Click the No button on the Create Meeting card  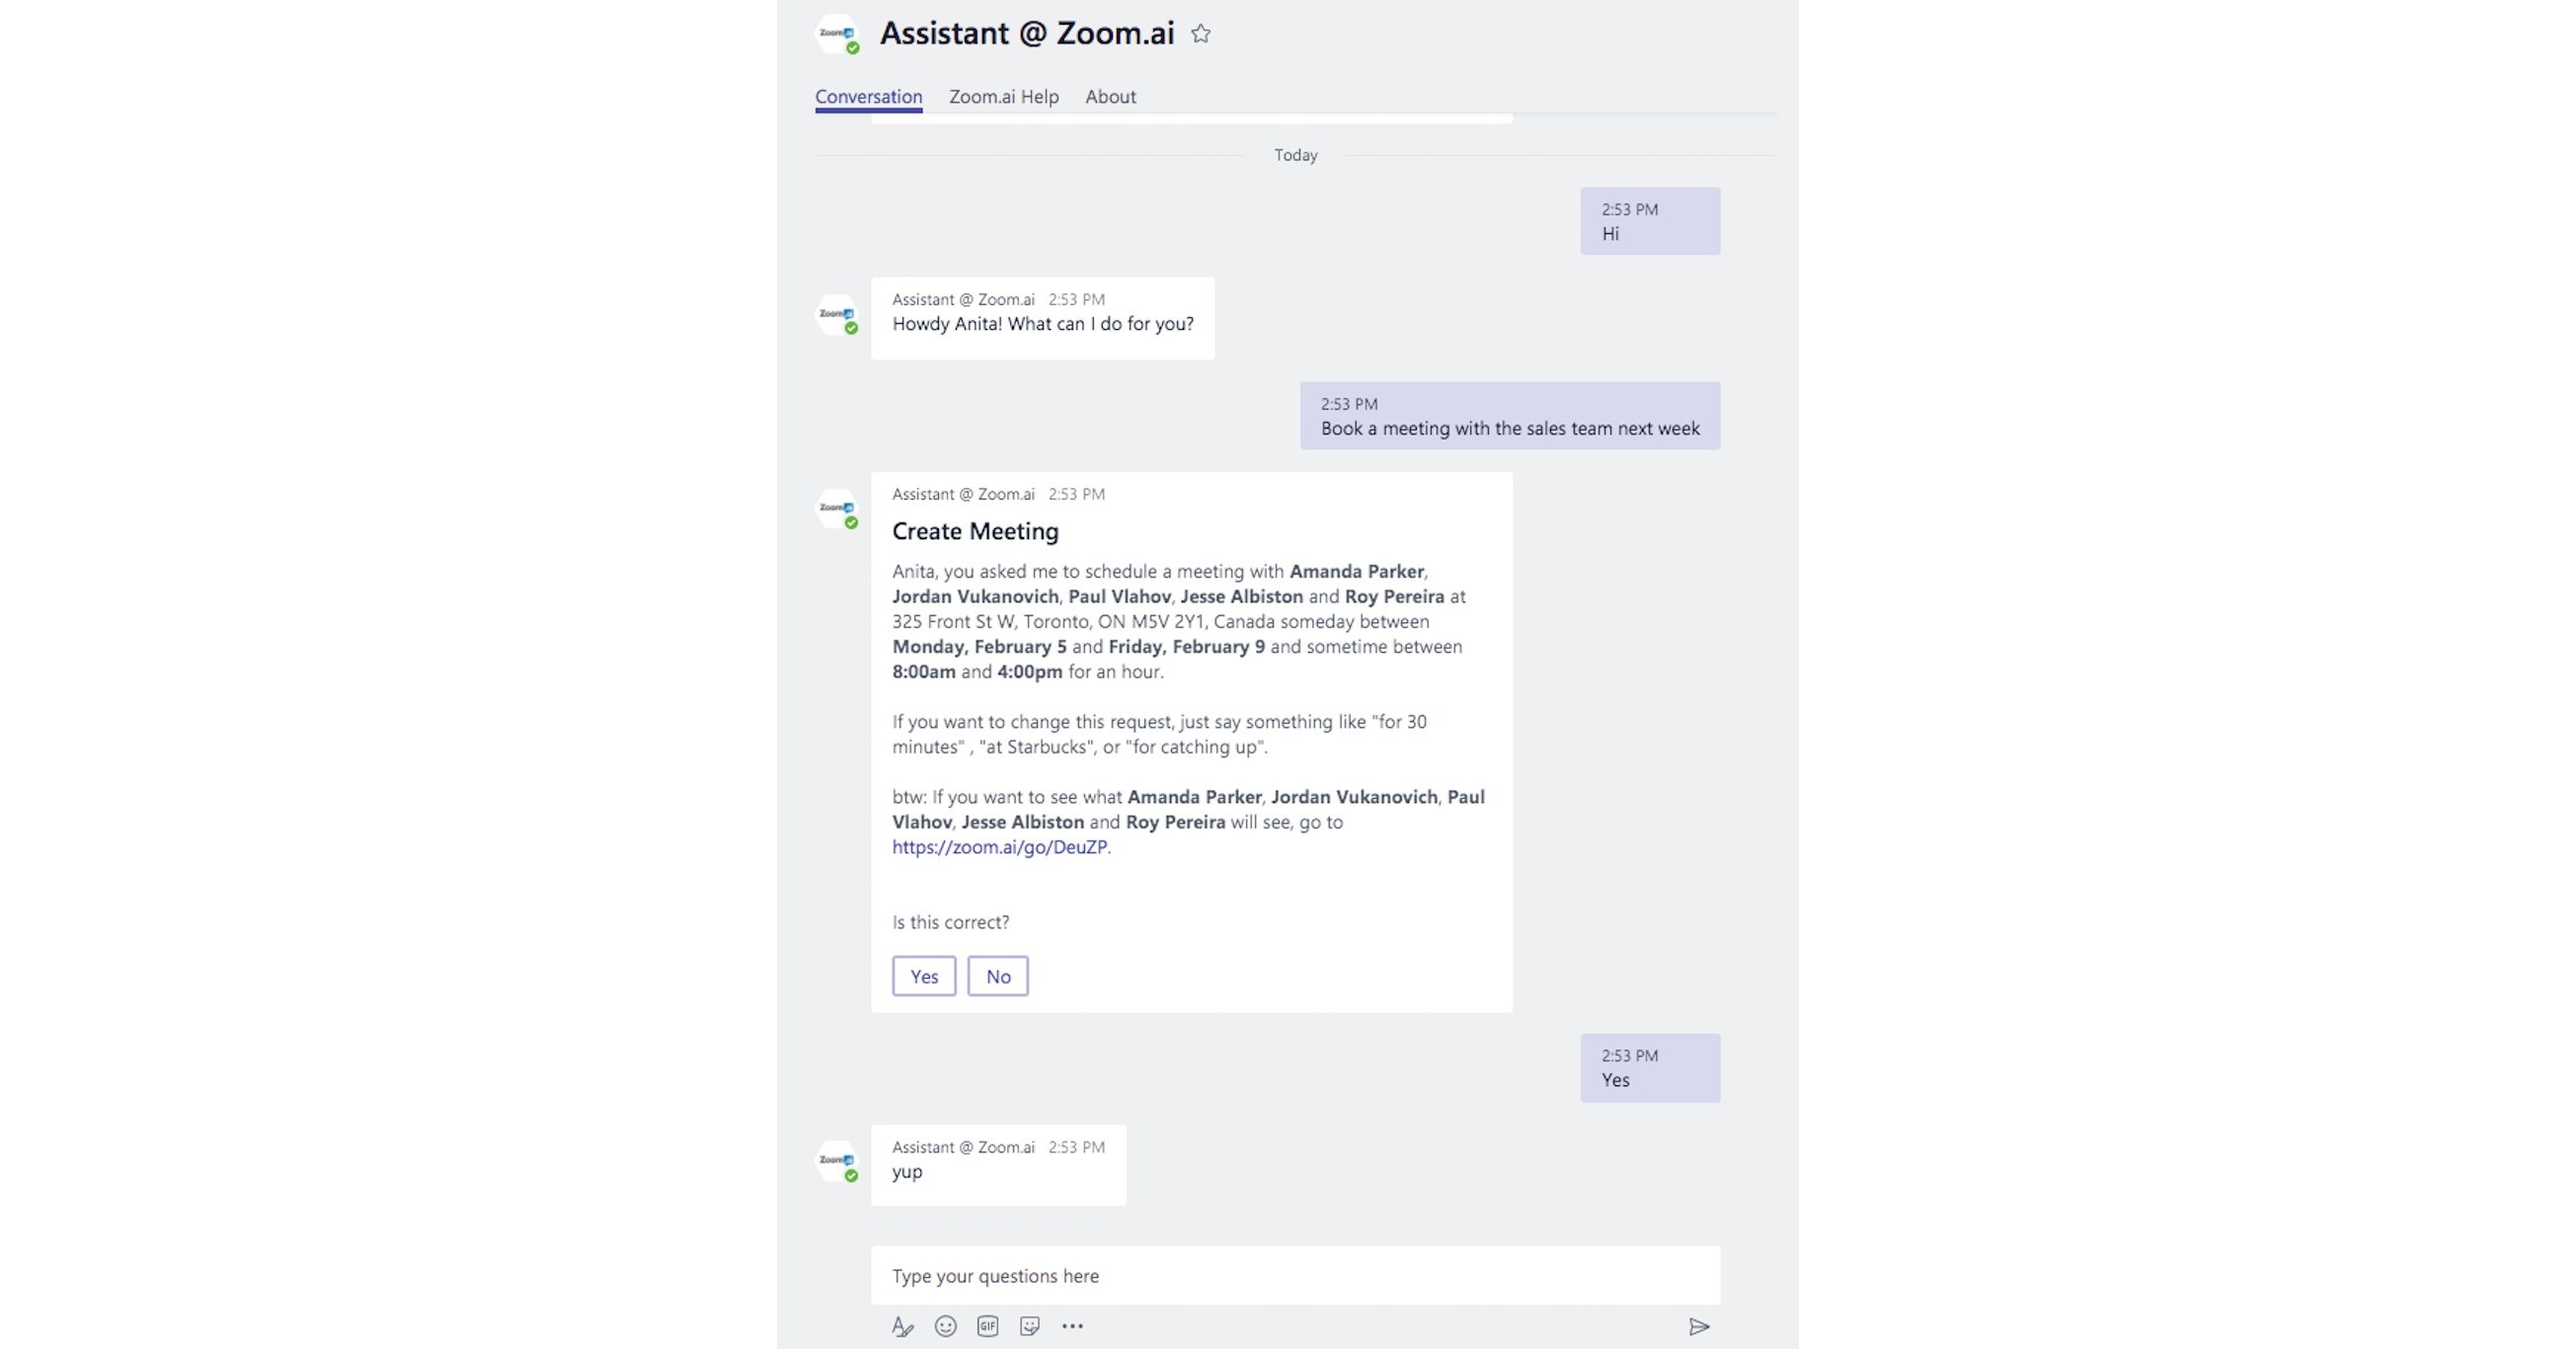[x=997, y=975]
